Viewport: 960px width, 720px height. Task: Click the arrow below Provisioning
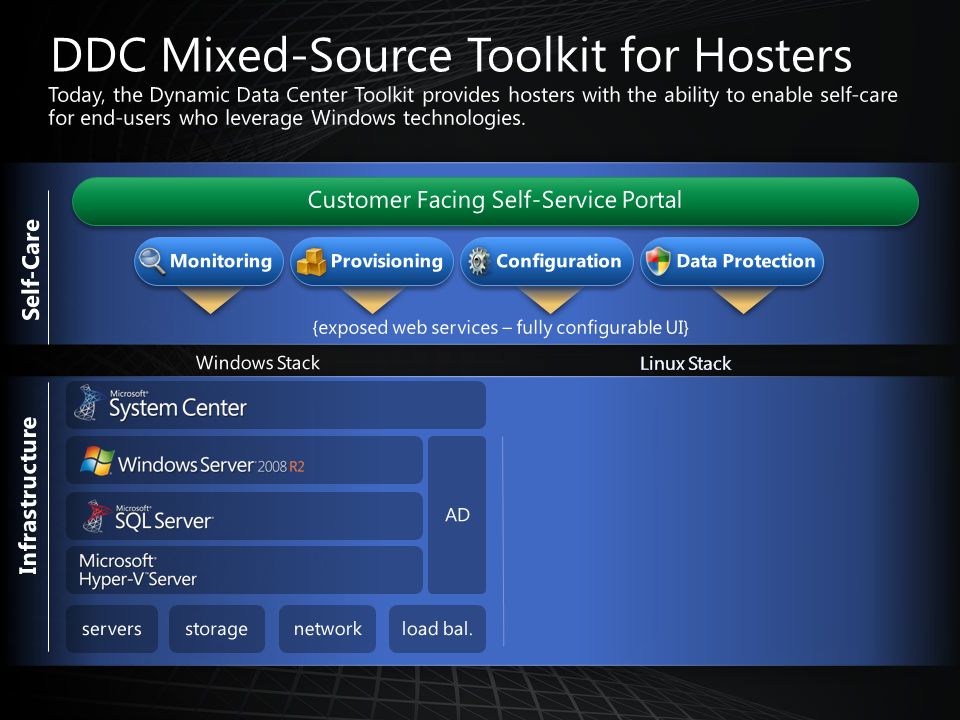click(x=372, y=300)
